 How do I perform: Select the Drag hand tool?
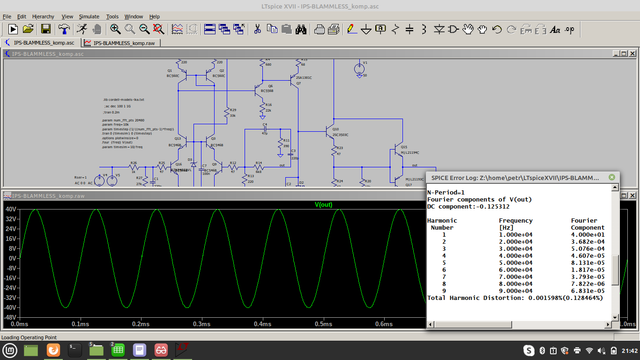(482, 29)
